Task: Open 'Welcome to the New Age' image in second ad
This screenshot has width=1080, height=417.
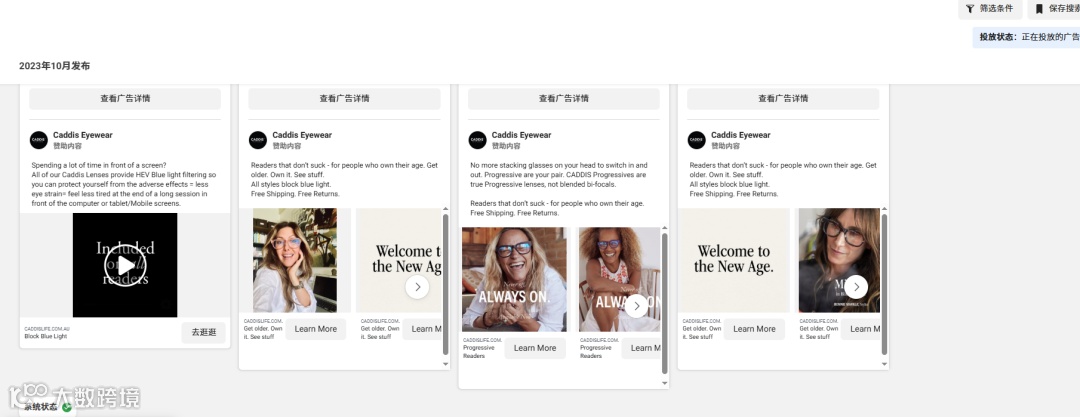Action: tap(399, 261)
